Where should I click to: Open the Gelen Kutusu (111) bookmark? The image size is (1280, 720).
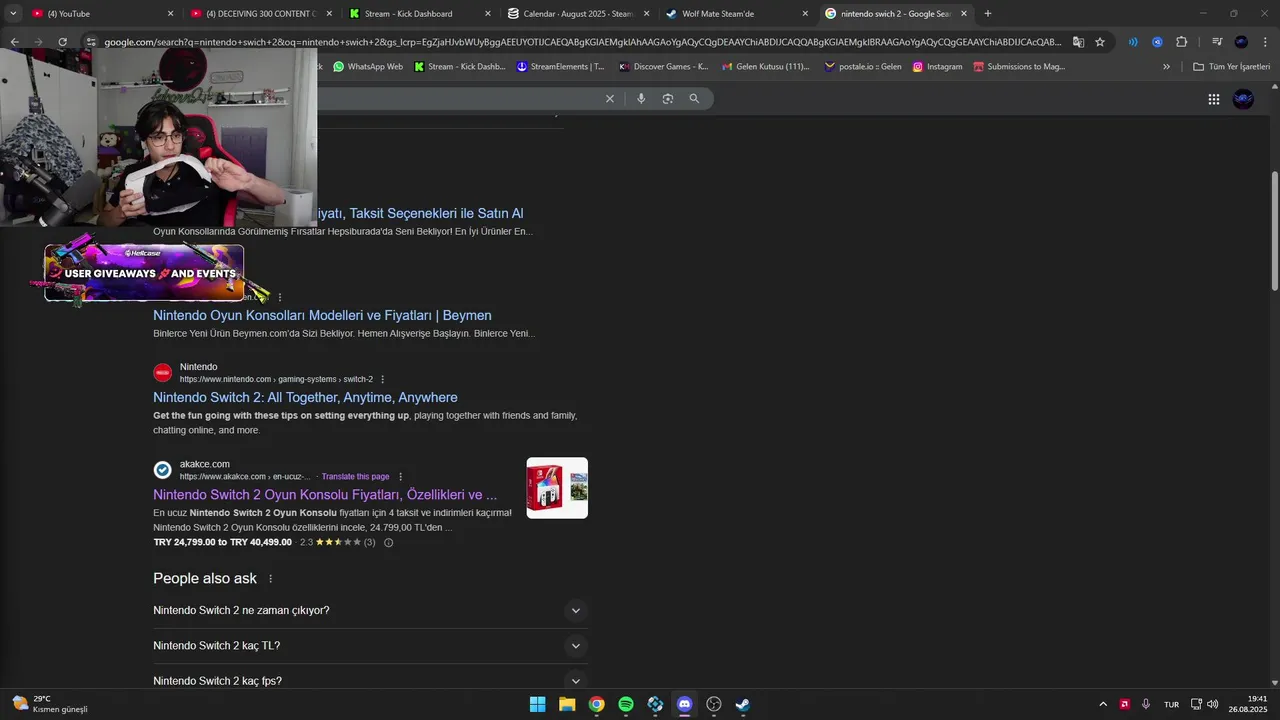[765, 67]
